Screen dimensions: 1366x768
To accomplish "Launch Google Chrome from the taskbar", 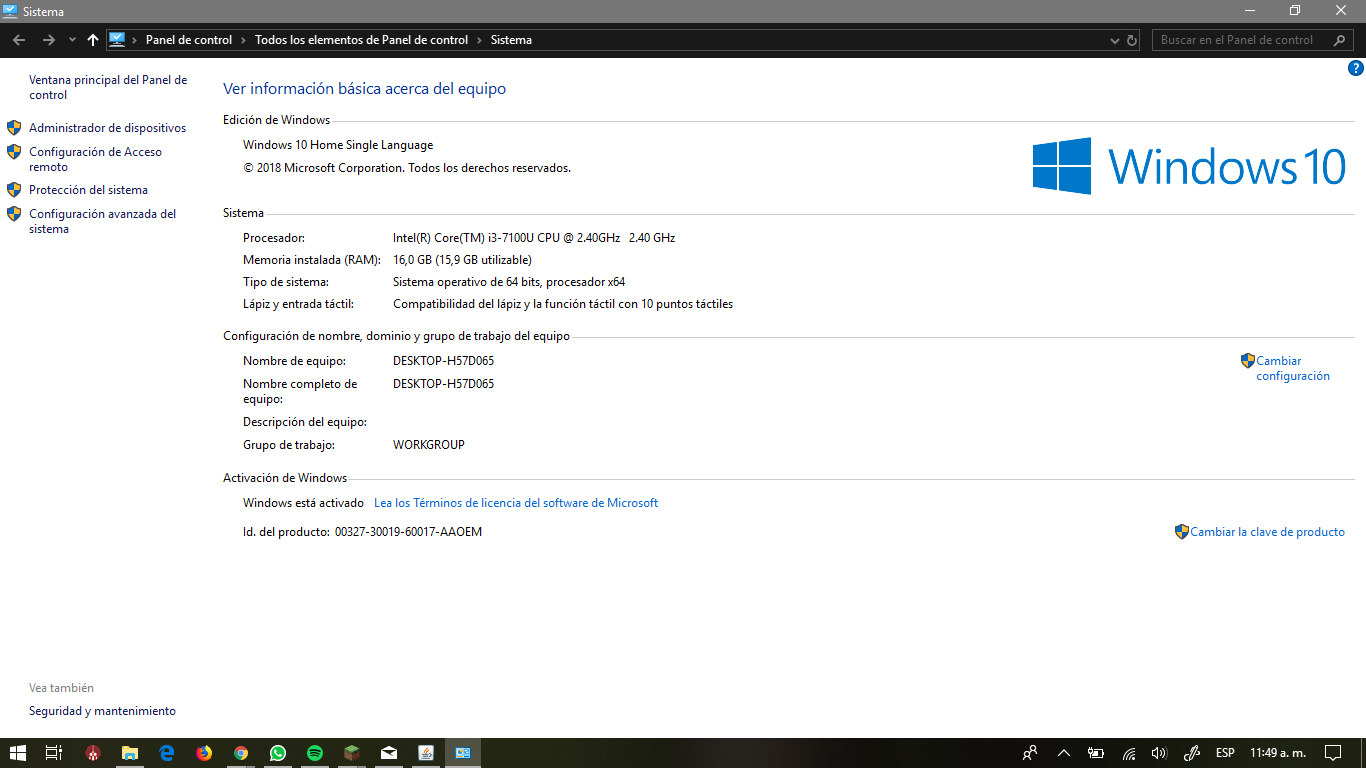I will (x=241, y=753).
